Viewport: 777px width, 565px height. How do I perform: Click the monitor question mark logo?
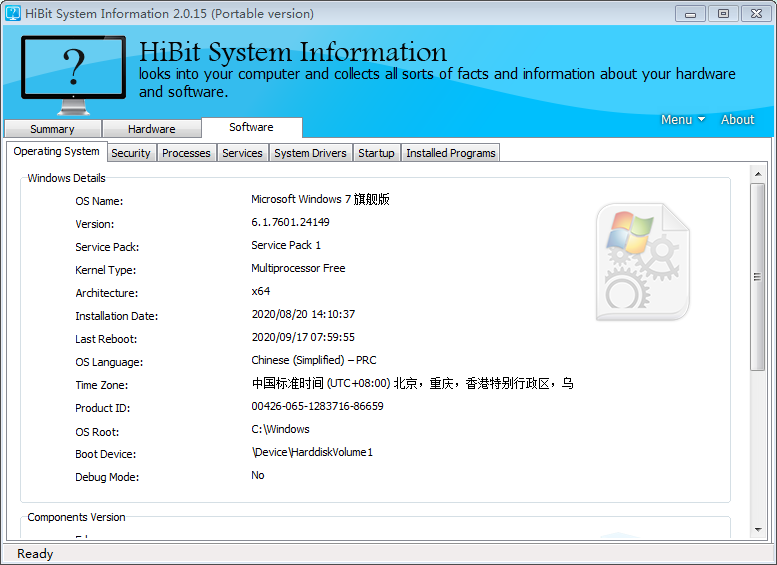pos(73,74)
